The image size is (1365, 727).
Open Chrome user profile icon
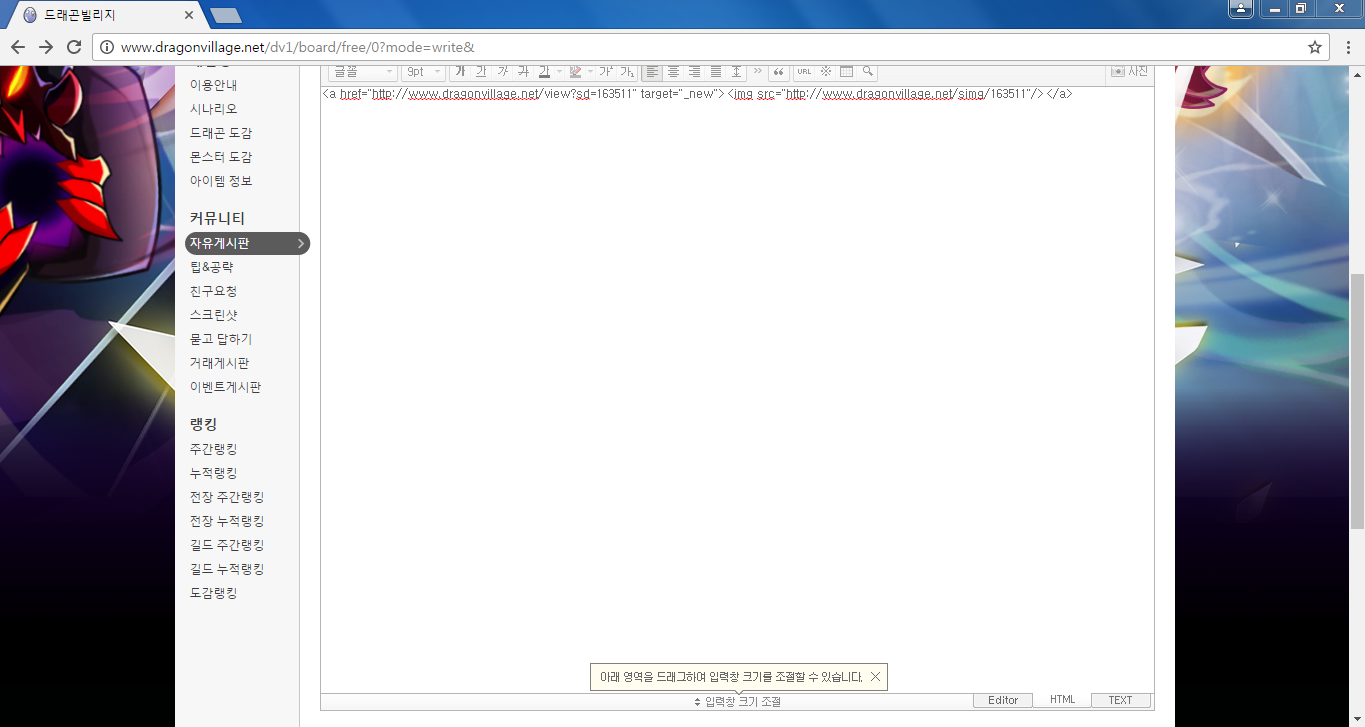coord(1240,8)
